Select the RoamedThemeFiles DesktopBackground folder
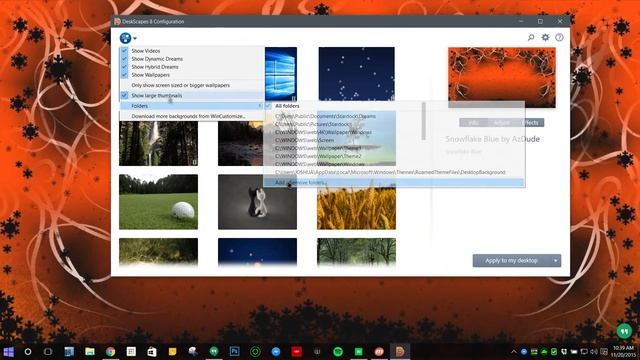Image resolution: width=640 pixels, height=360 pixels. [390, 172]
